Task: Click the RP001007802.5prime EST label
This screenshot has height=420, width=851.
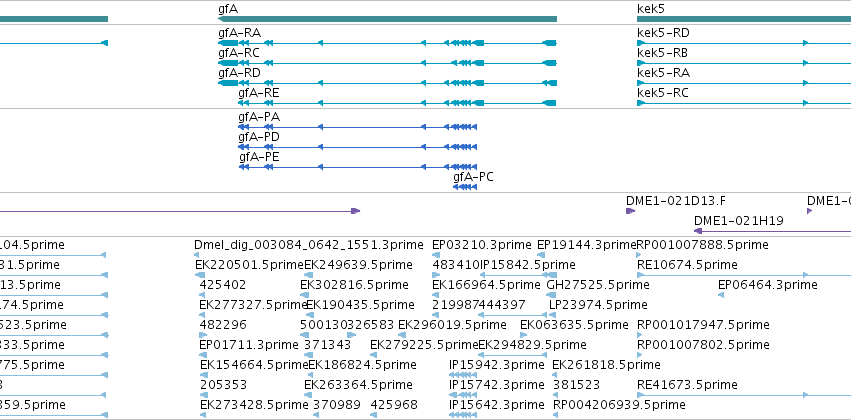Action: tap(703, 345)
